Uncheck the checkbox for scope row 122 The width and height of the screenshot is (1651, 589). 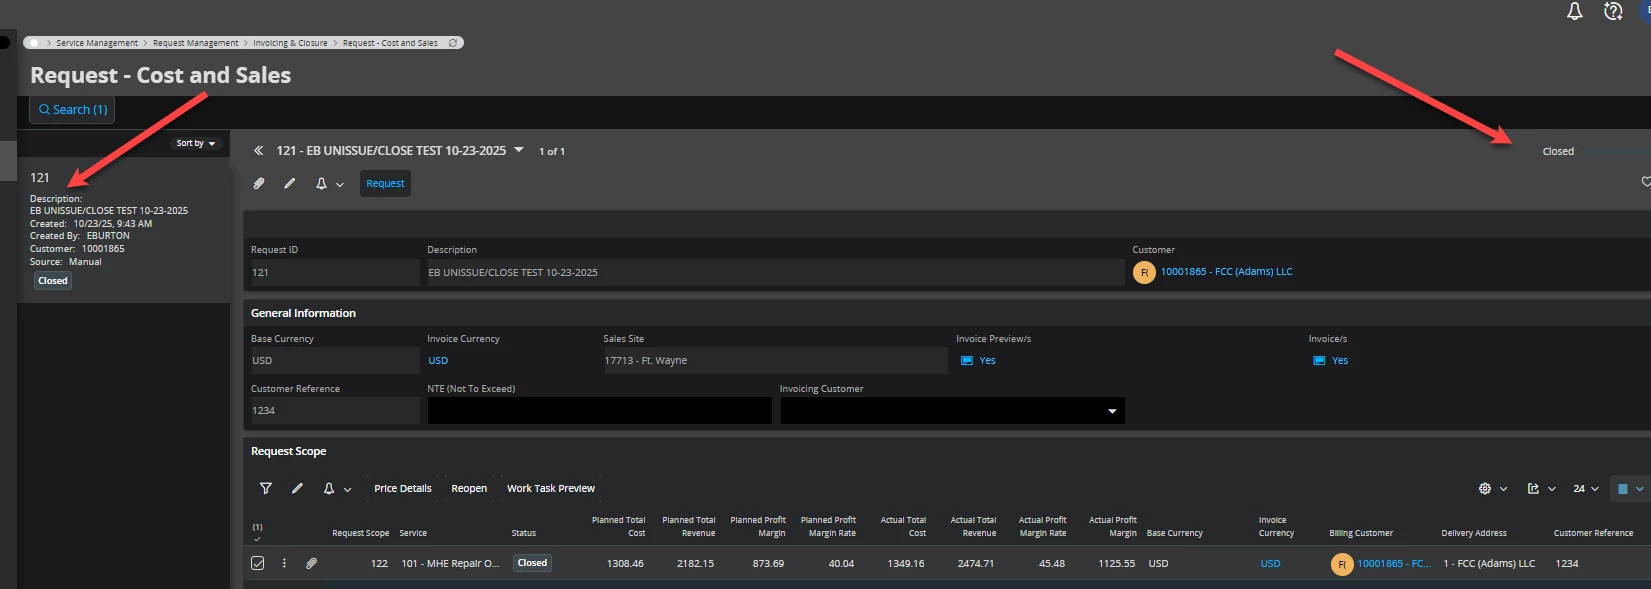258,564
